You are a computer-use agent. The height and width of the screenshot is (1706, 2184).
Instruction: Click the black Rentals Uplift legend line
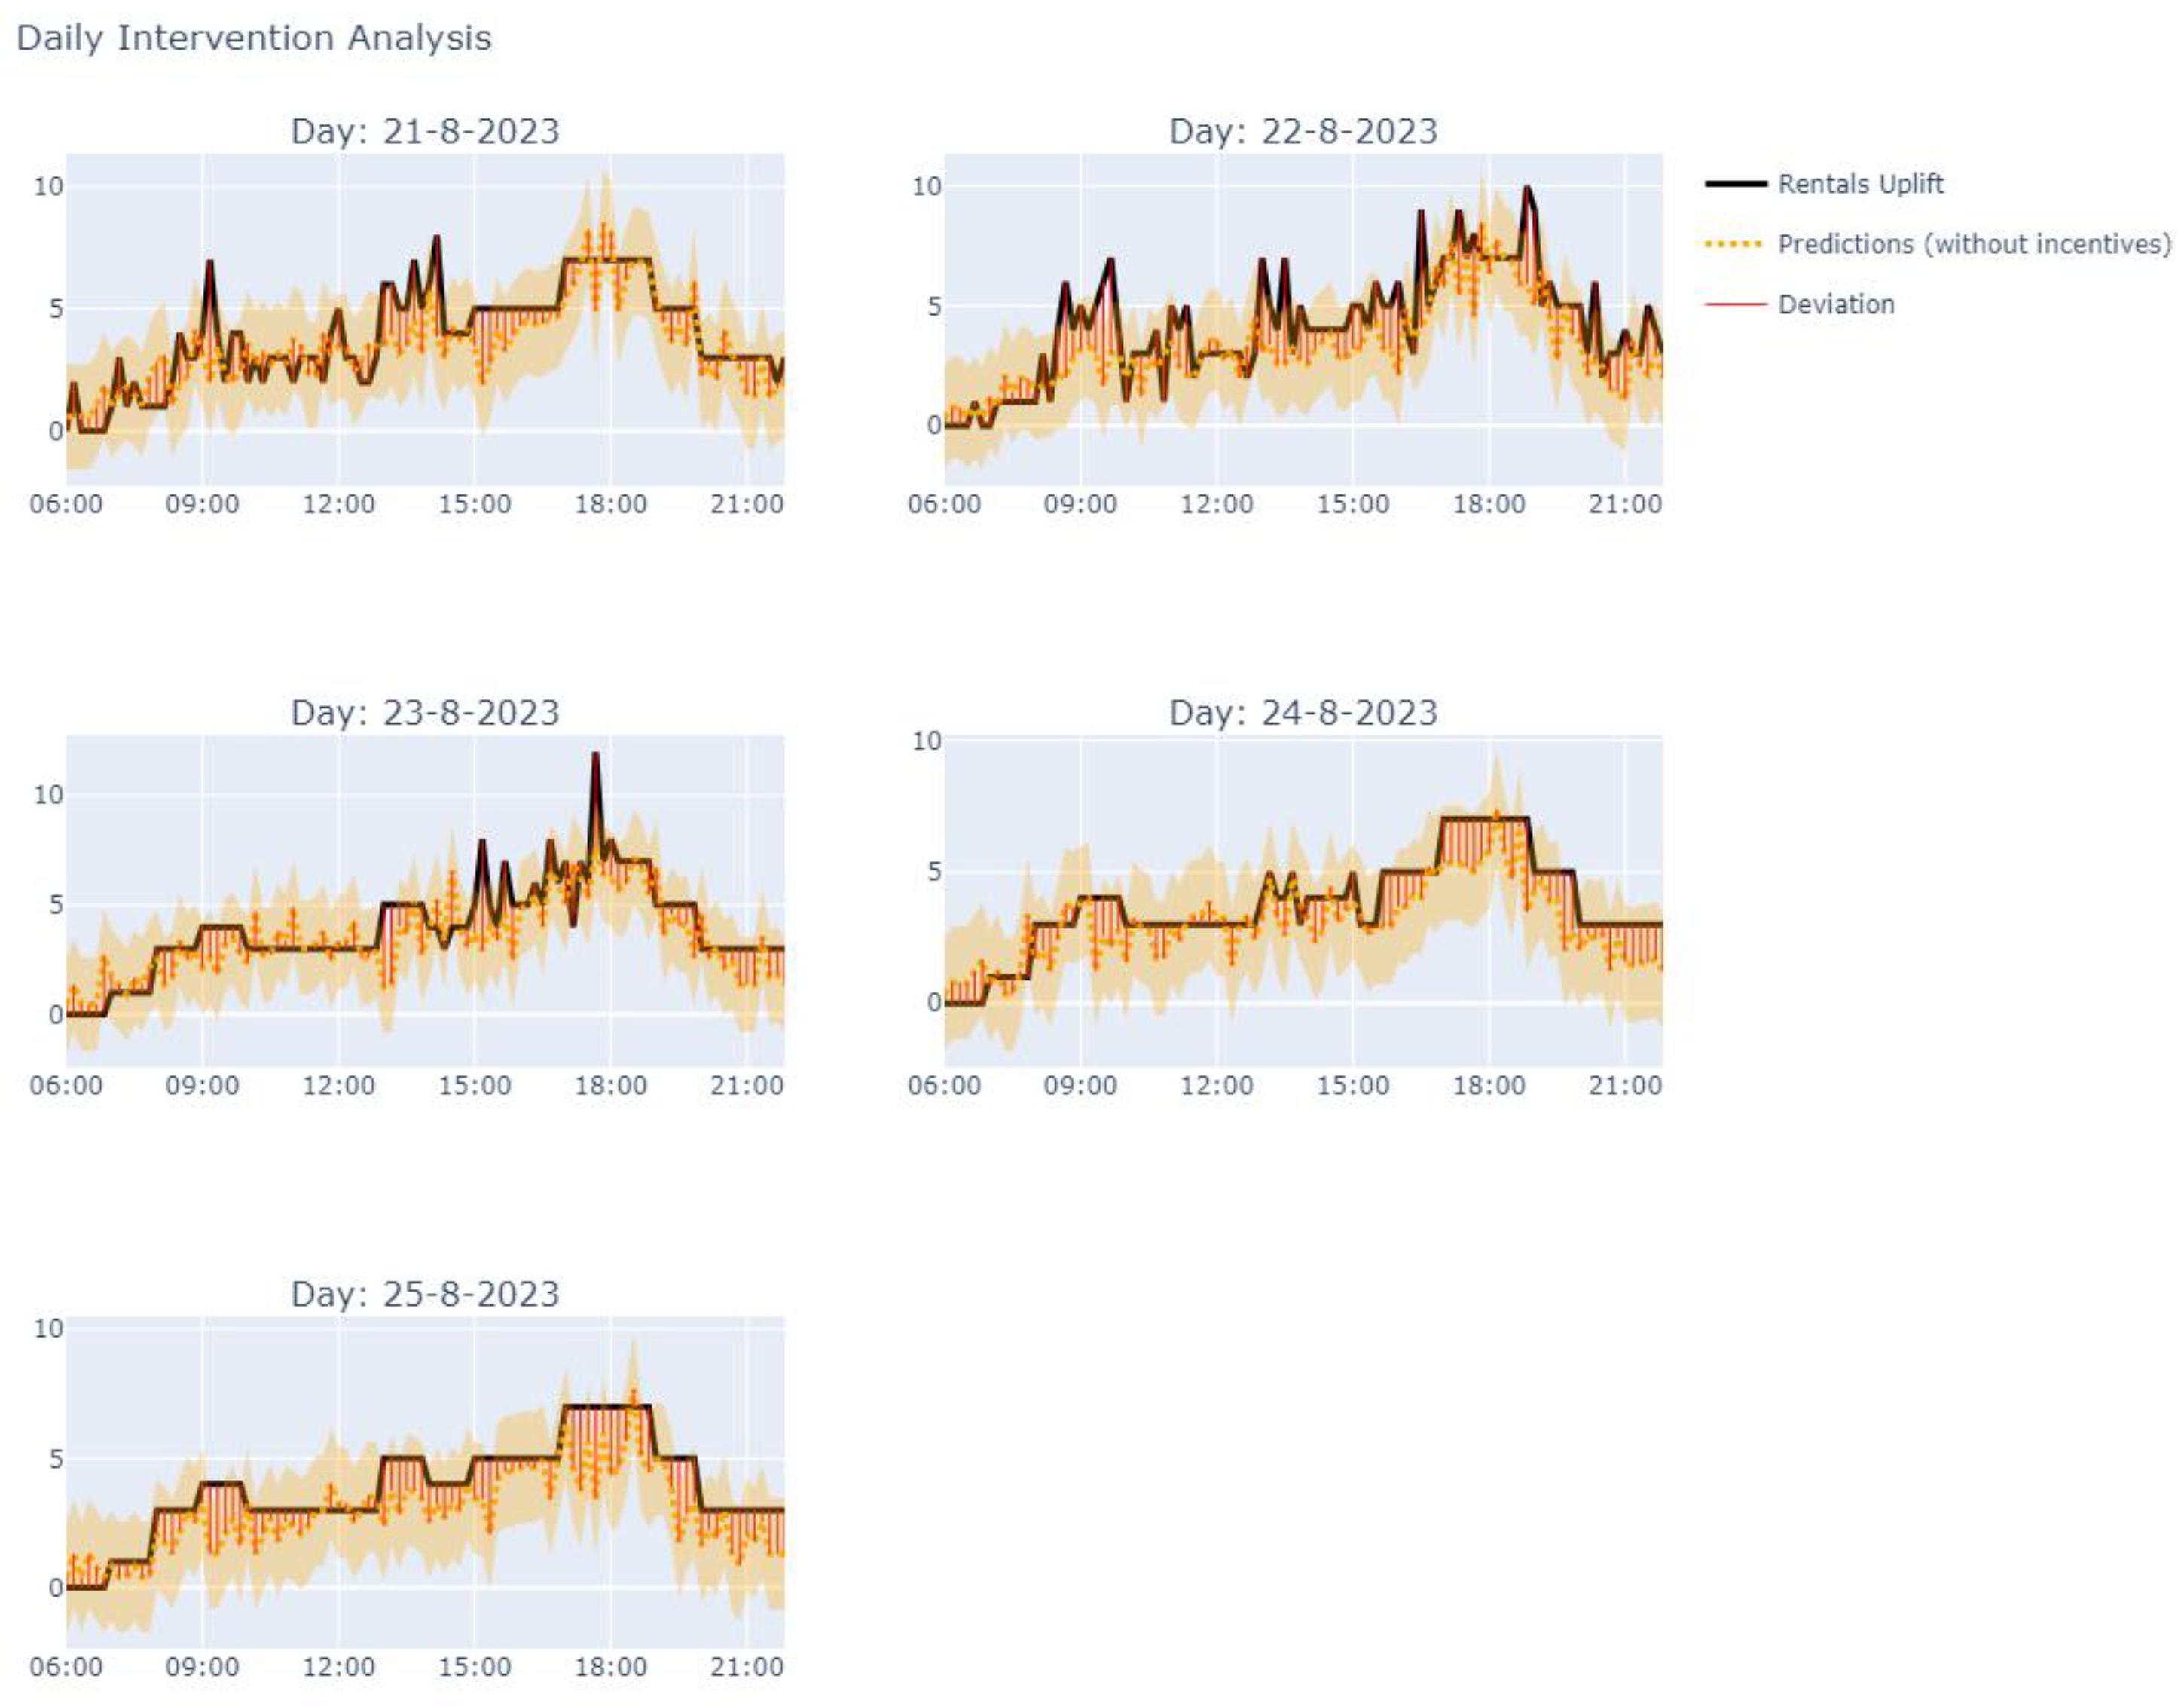point(1735,184)
